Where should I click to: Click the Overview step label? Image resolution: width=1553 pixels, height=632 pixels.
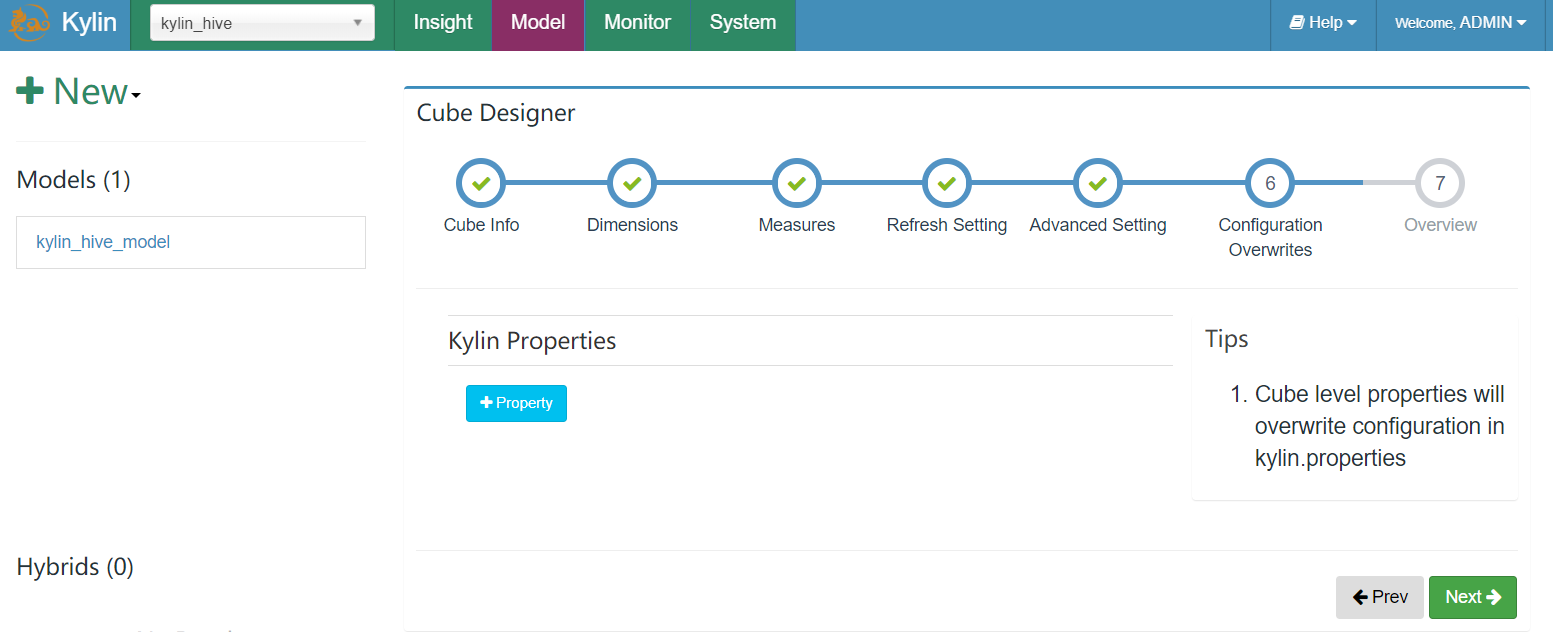coord(1440,225)
